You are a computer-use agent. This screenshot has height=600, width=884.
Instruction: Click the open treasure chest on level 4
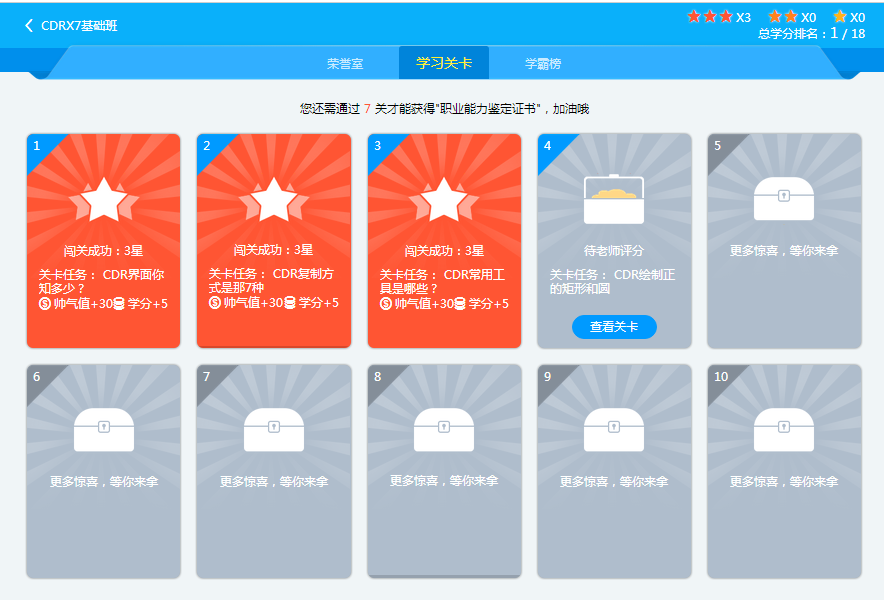pos(614,200)
